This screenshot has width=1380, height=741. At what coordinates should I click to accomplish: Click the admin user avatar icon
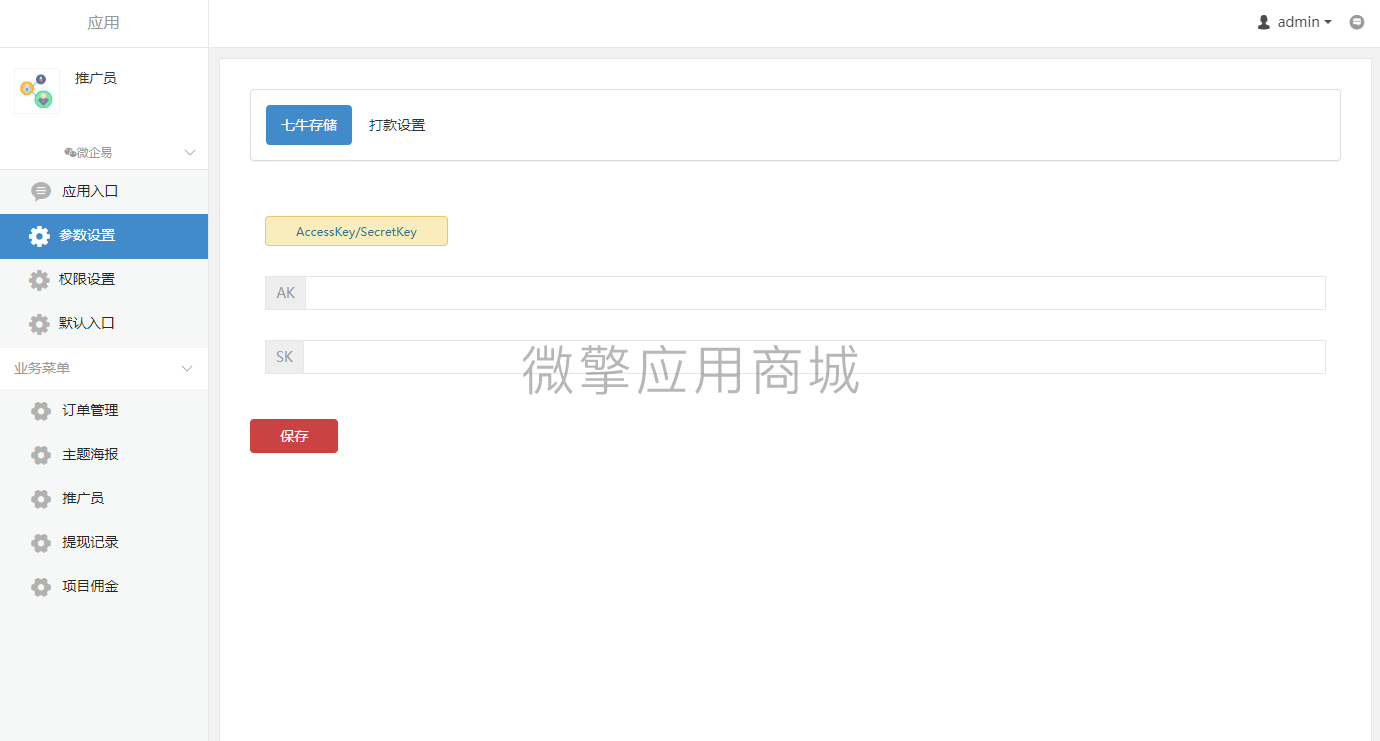(1264, 22)
